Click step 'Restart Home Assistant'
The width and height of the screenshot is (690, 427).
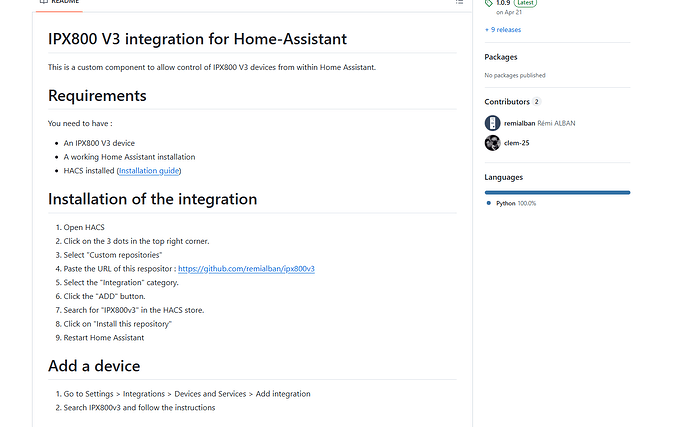click(104, 338)
